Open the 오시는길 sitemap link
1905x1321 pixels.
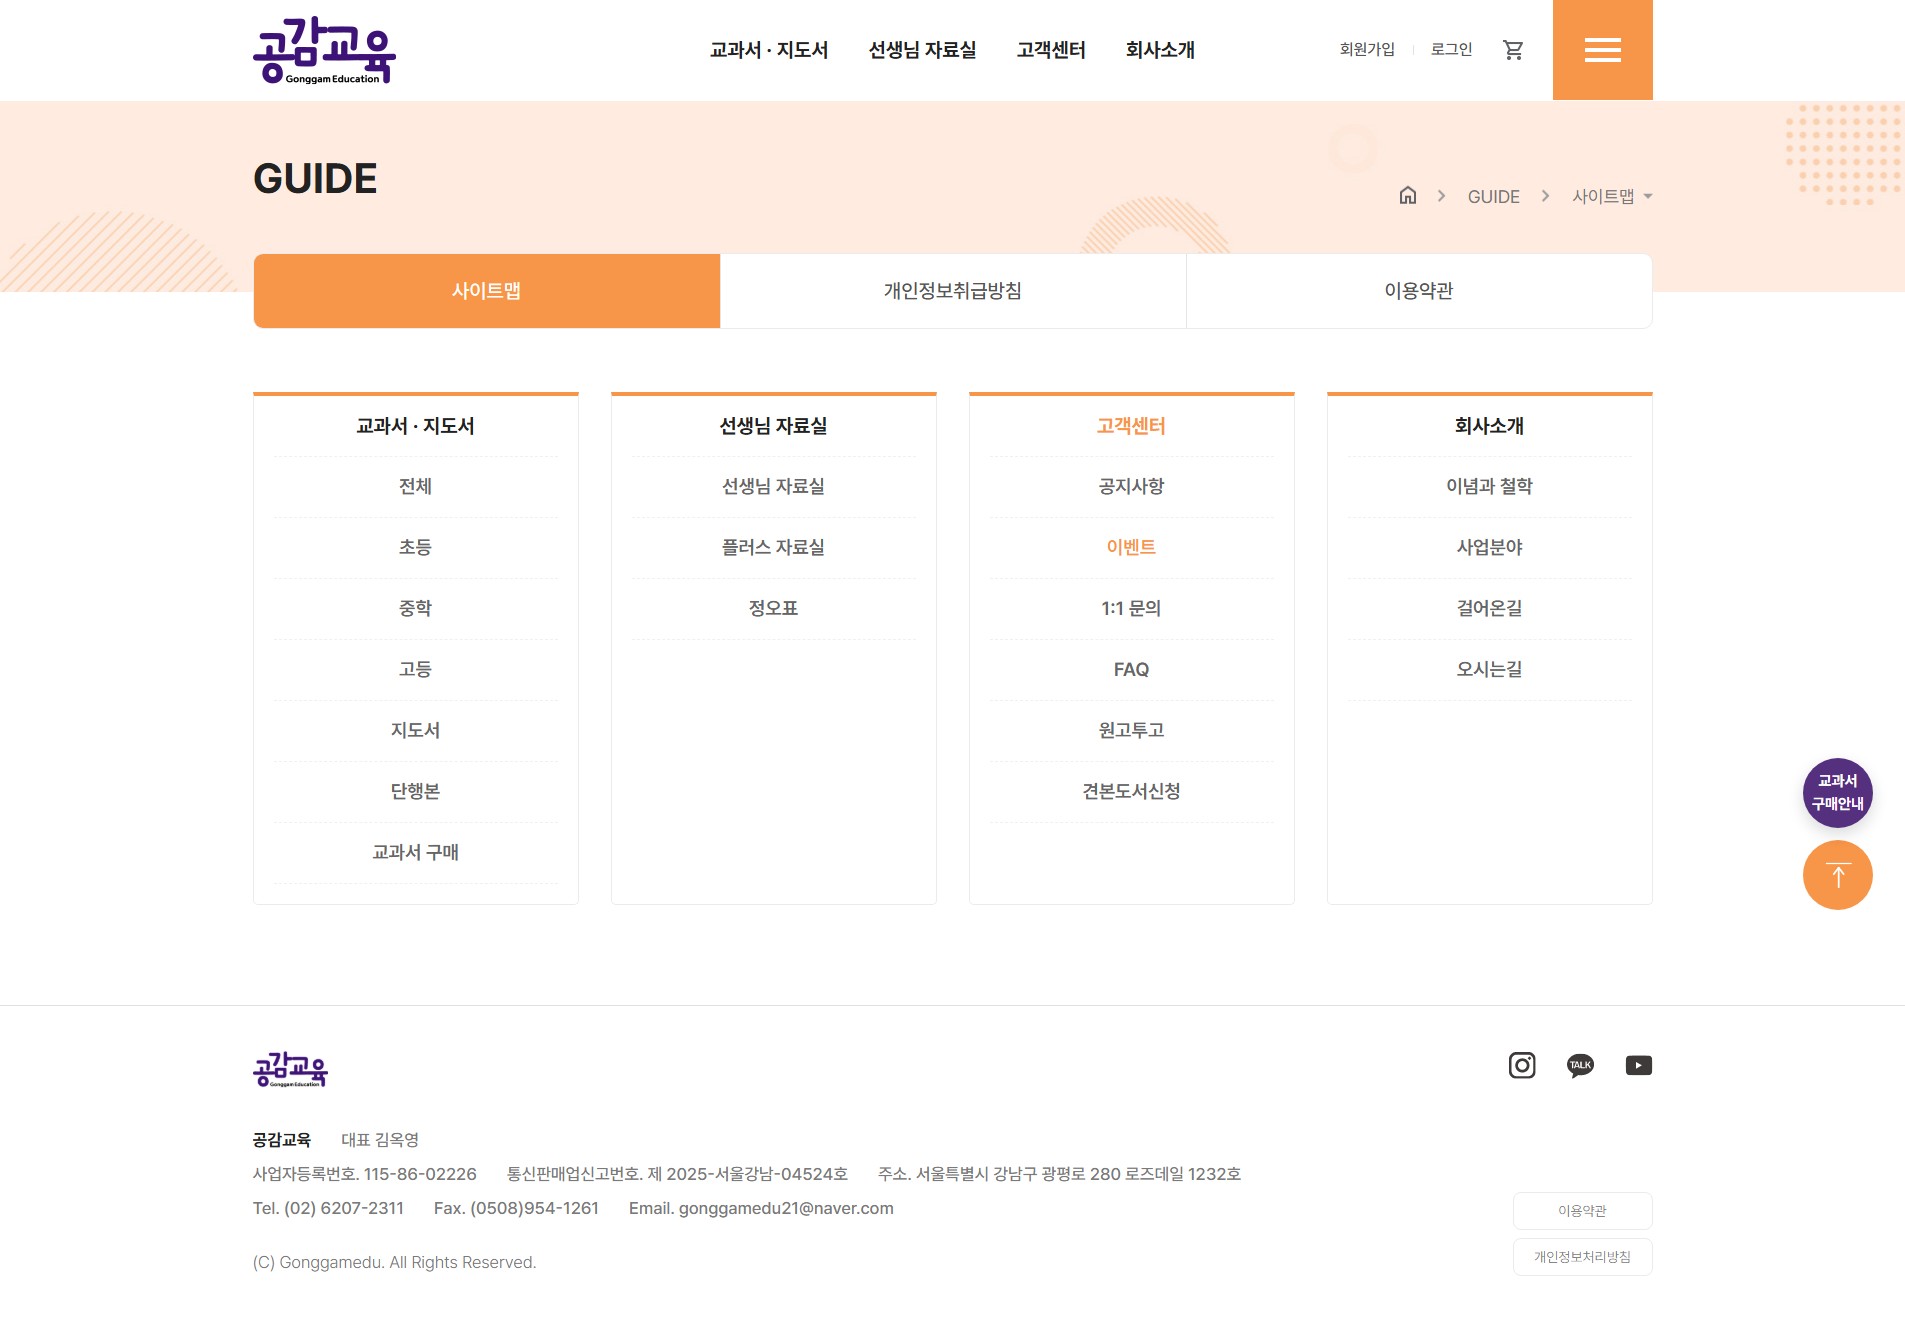click(1489, 669)
